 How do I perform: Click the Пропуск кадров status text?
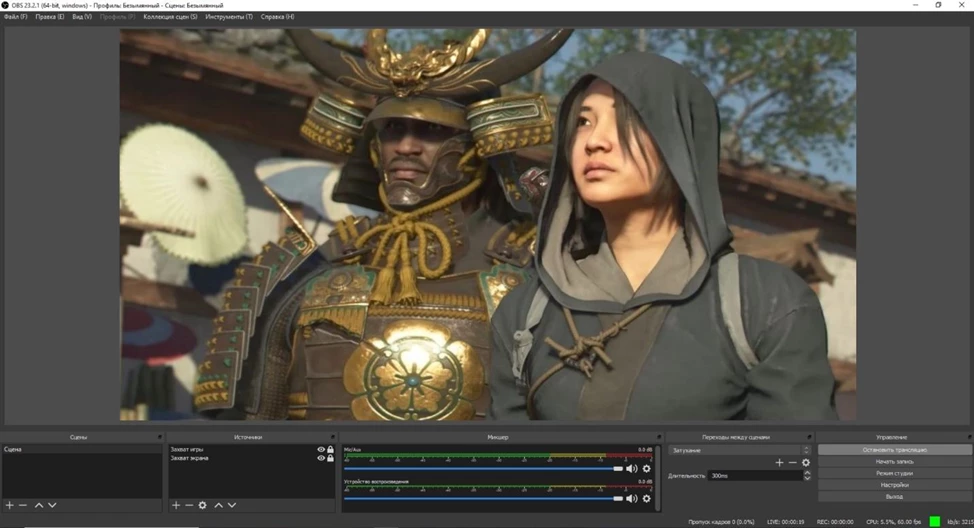pos(721,522)
